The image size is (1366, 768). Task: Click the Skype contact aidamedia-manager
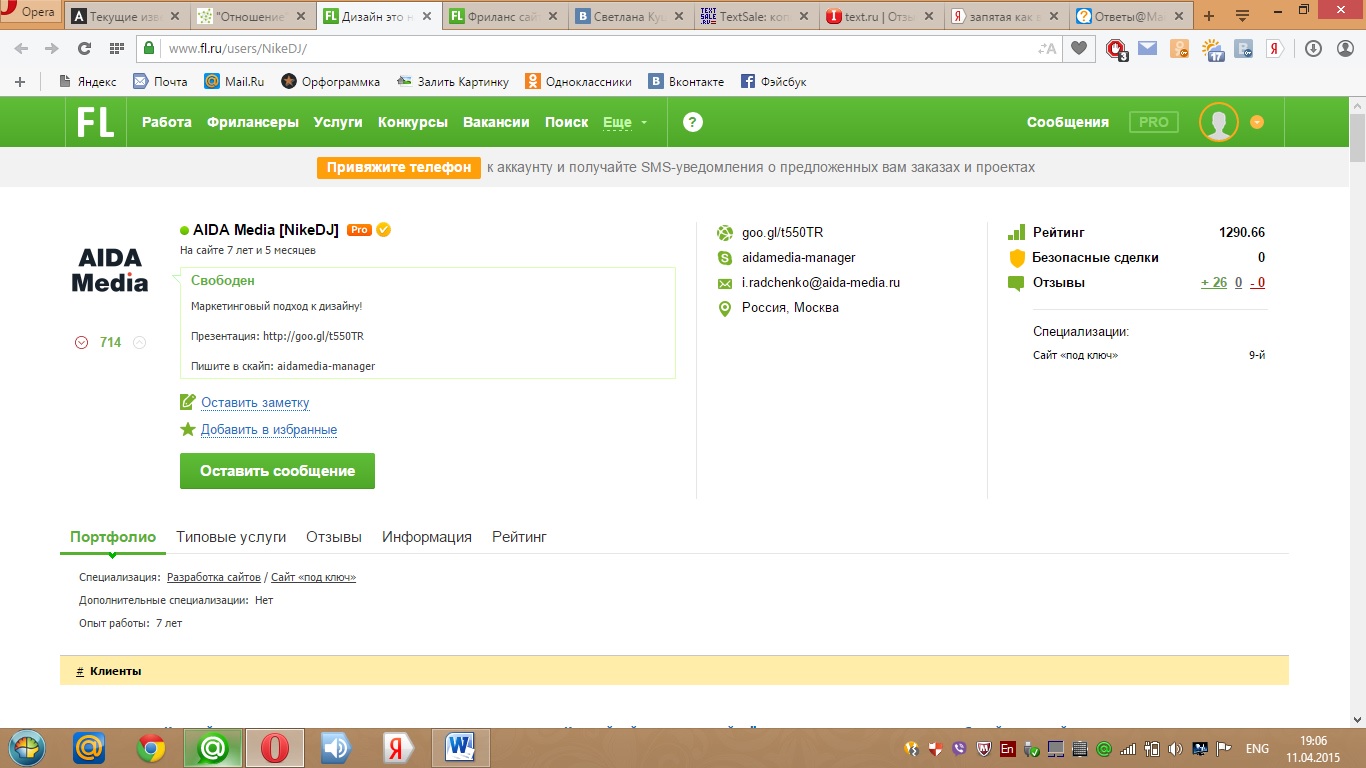tap(799, 258)
